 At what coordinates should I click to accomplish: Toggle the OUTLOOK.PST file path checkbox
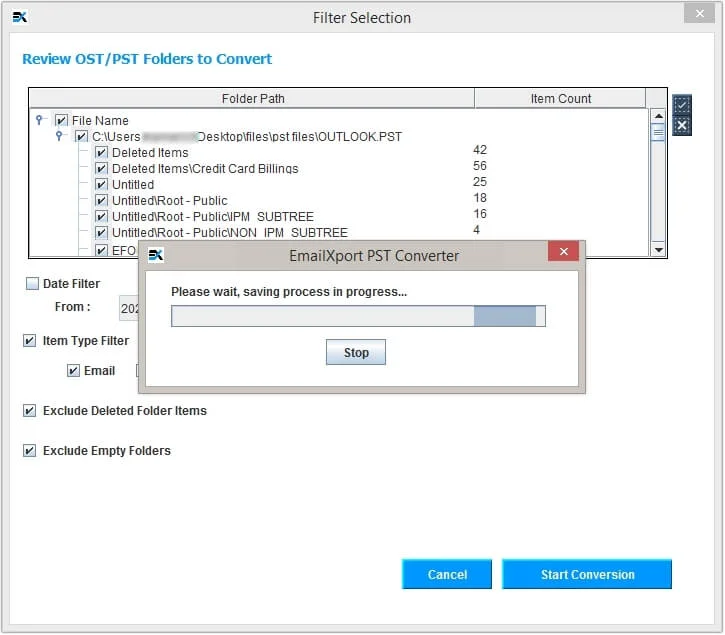[81, 136]
